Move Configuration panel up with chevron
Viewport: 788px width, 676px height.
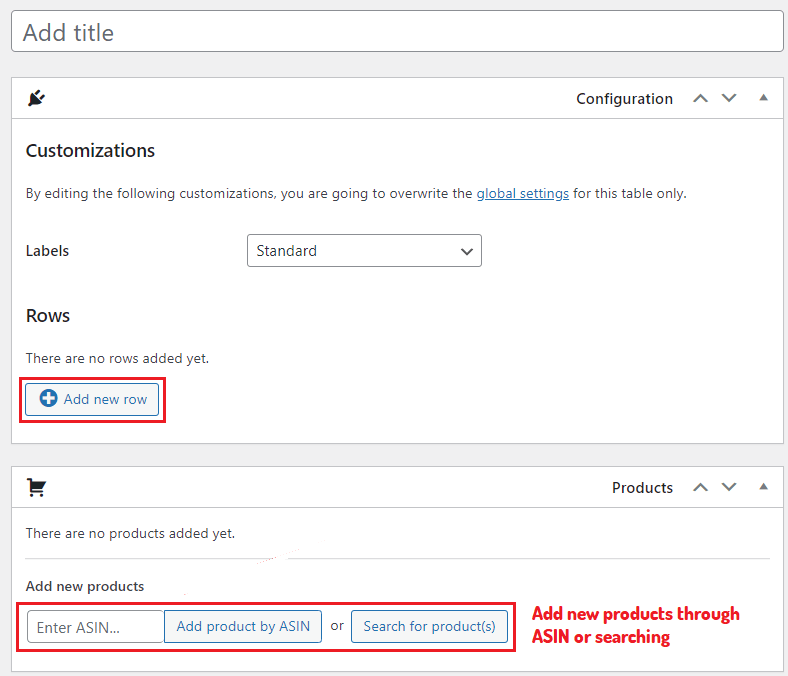pyautogui.click(x=701, y=99)
